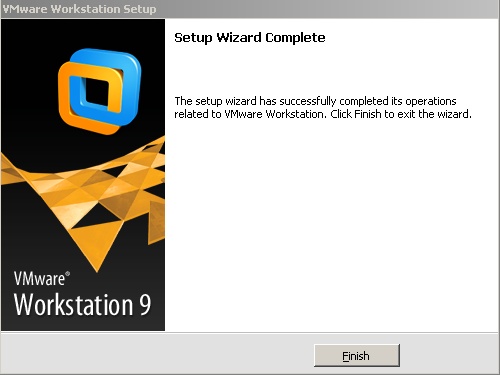Click the empty white area below the message

(332, 227)
